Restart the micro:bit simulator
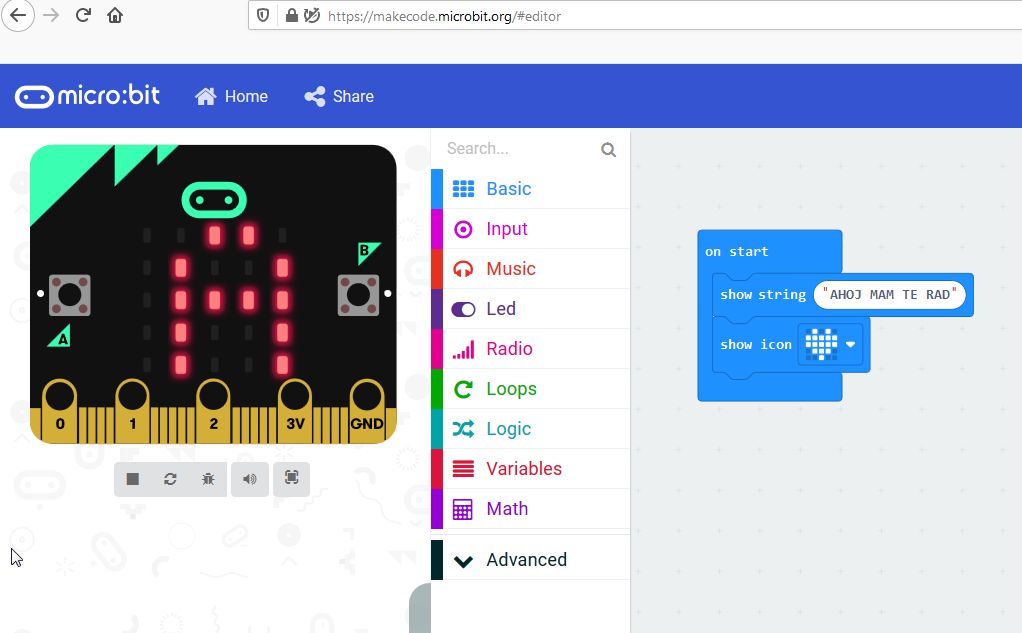 (x=170, y=479)
